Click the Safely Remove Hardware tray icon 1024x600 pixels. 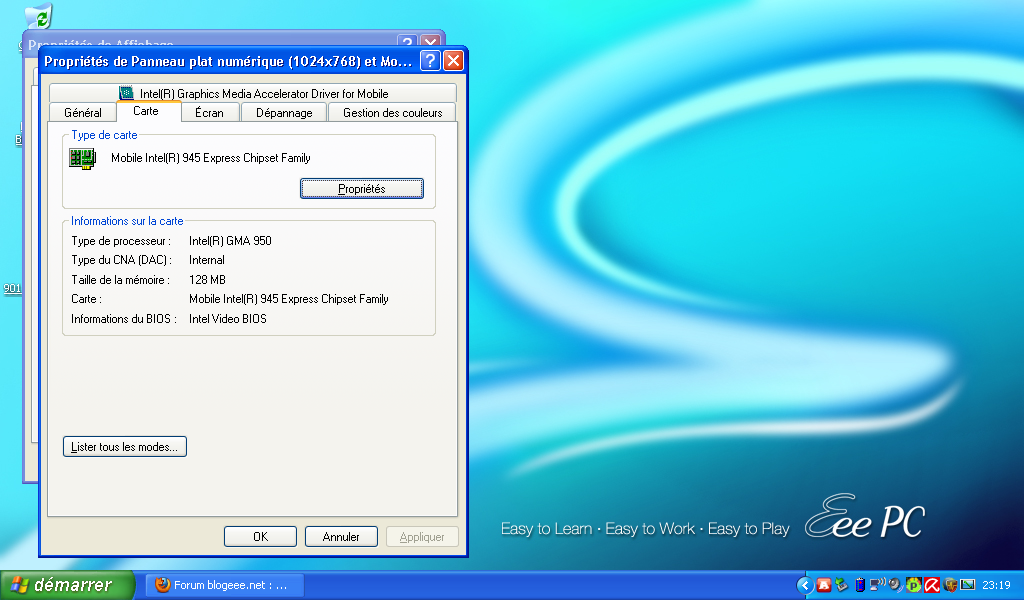tap(842, 585)
